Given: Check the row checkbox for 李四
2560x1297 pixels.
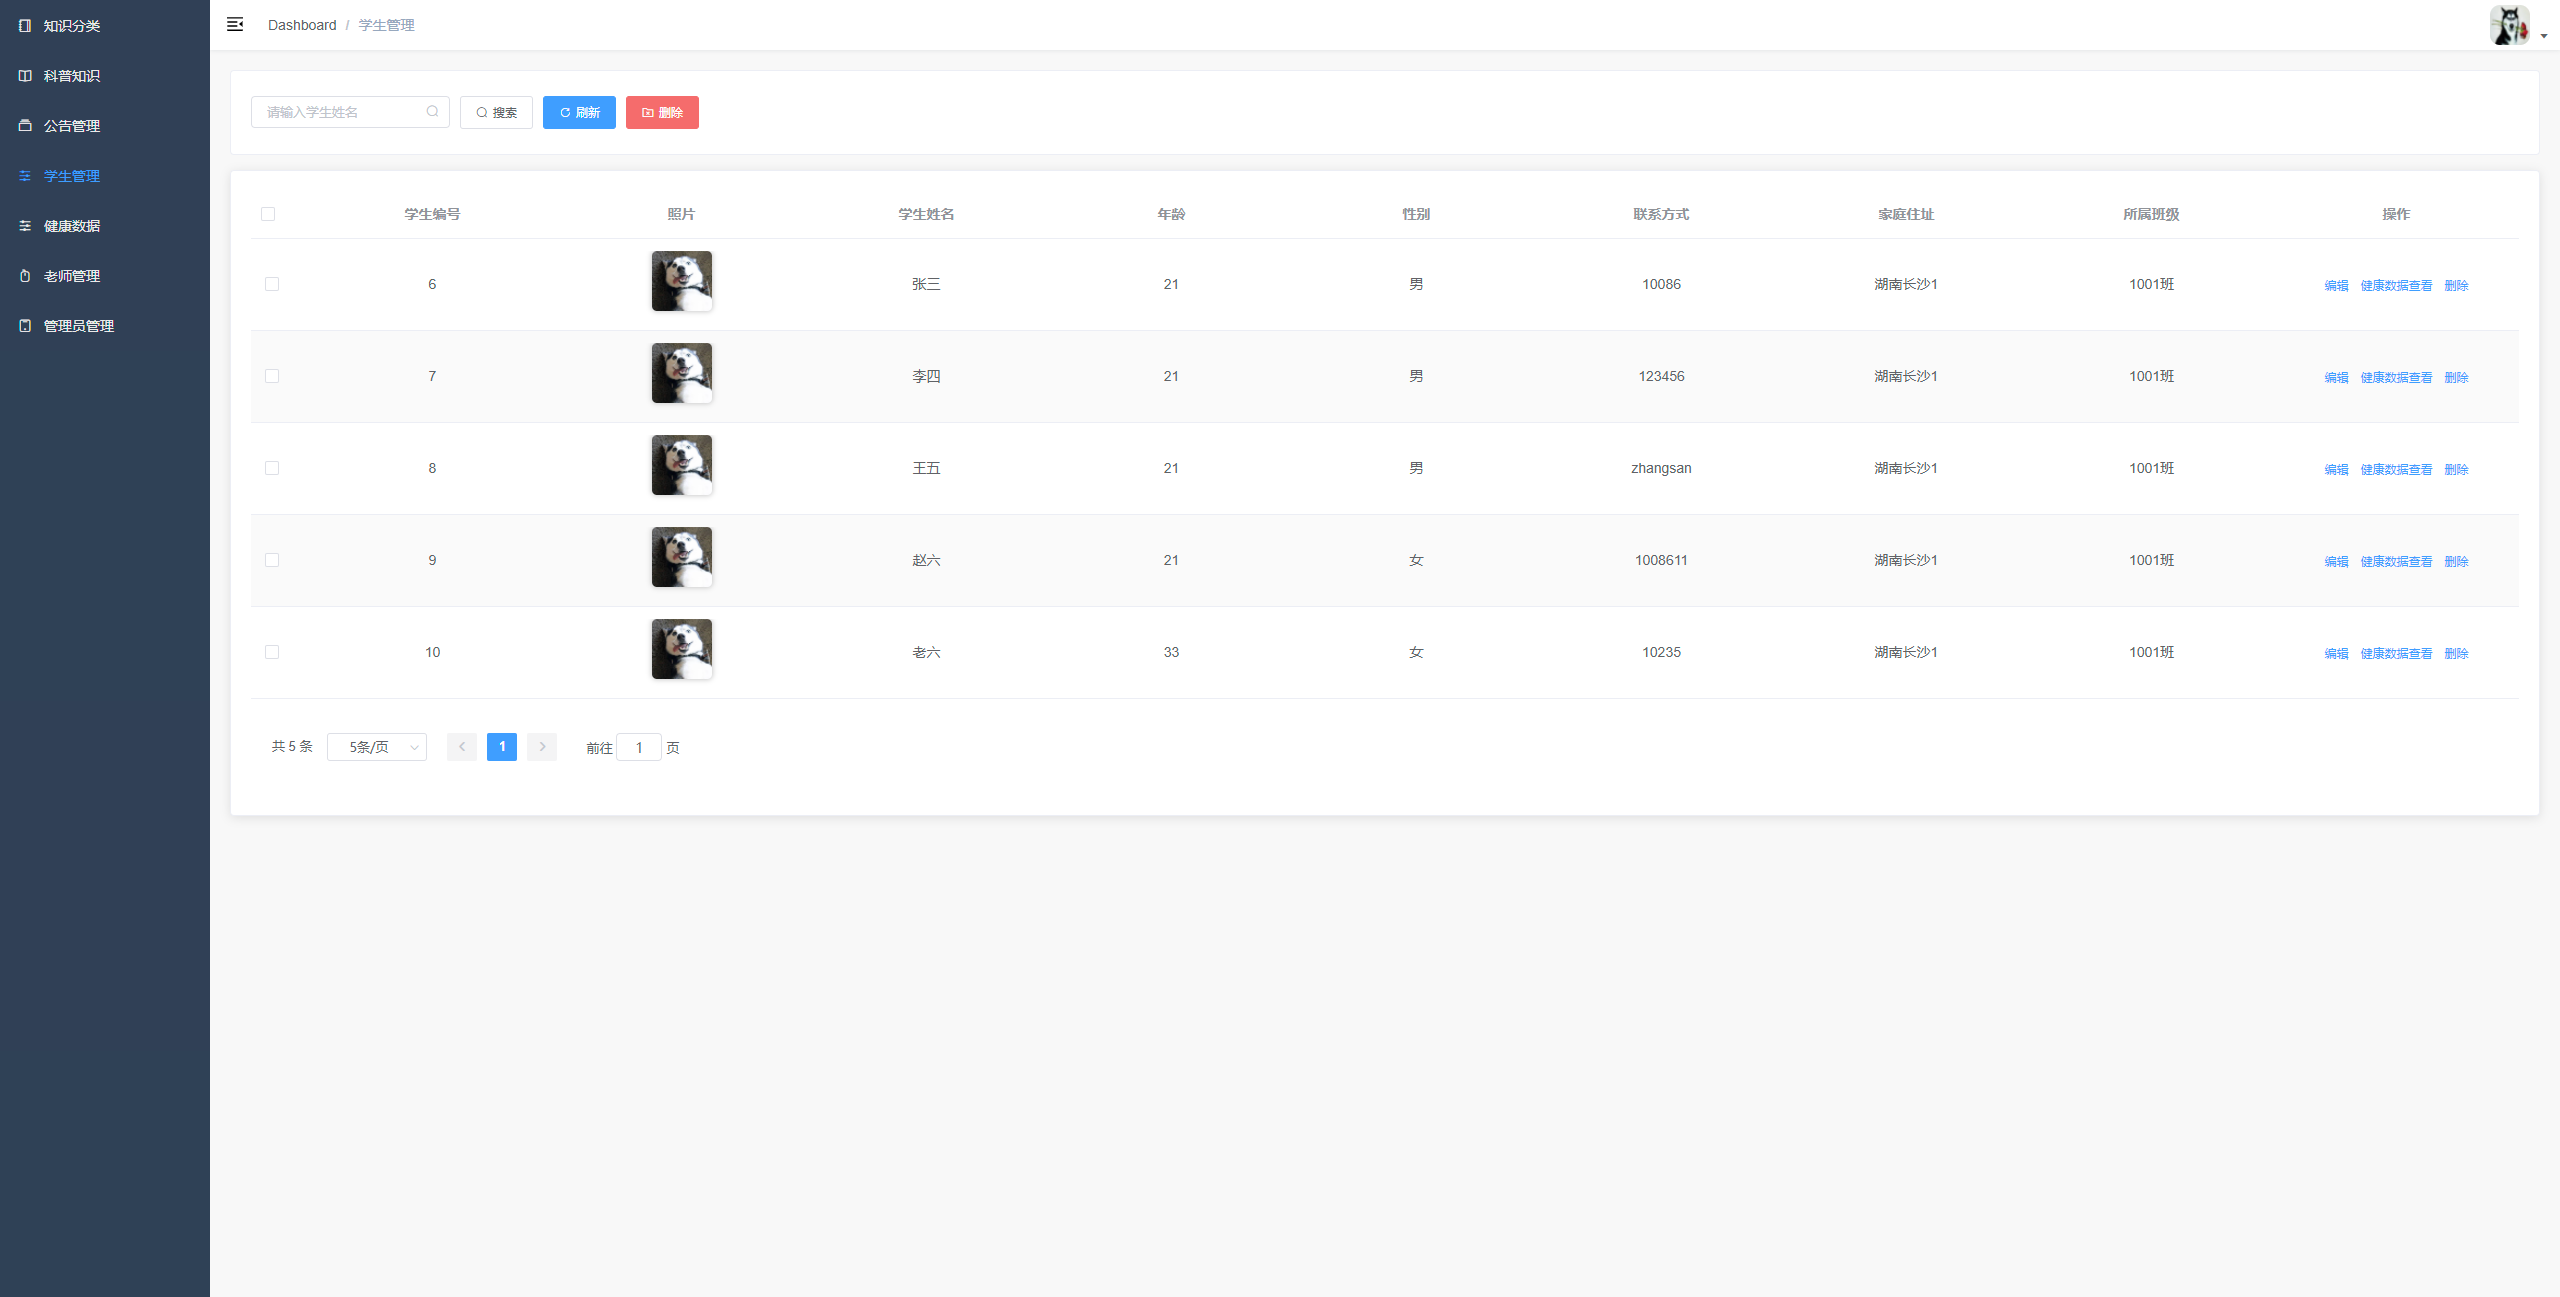Looking at the screenshot, I should (272, 376).
